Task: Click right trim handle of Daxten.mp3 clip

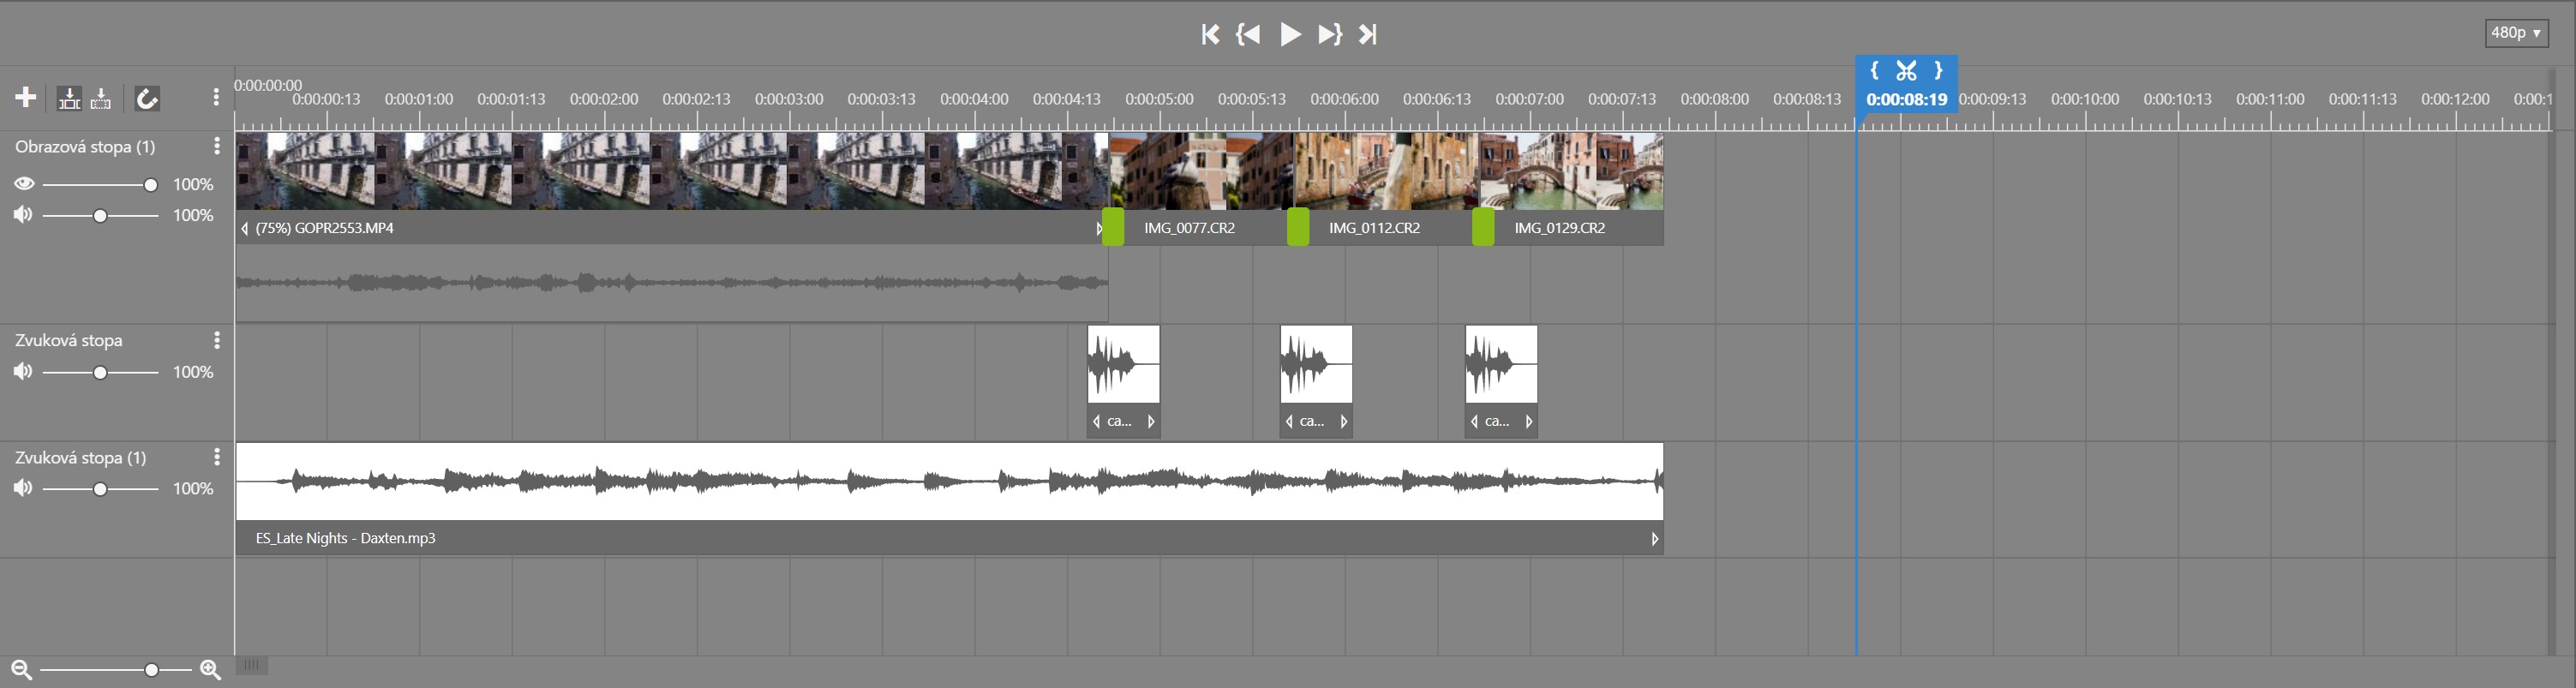Action: pos(1655,539)
